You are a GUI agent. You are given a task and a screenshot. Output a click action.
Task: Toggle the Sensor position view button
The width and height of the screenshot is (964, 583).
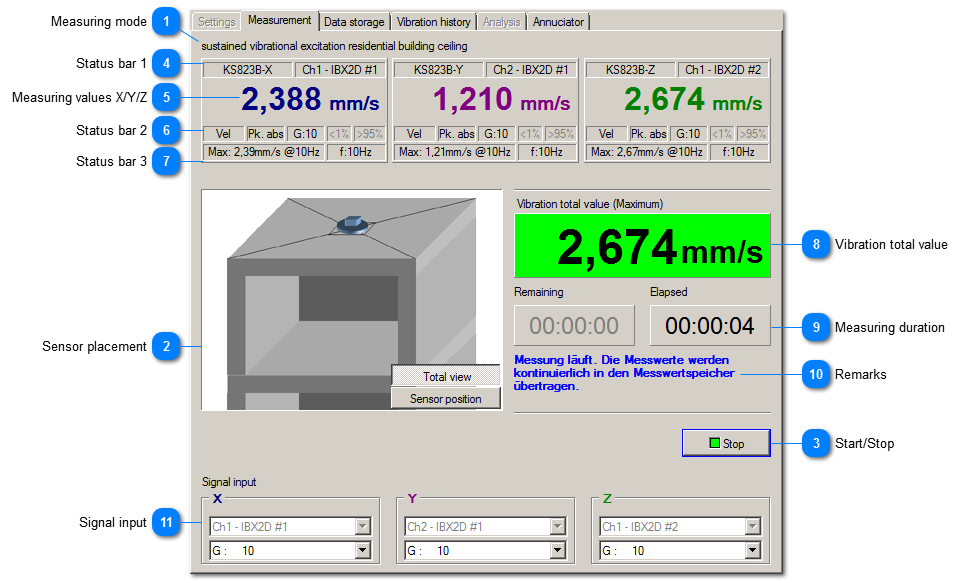446,399
